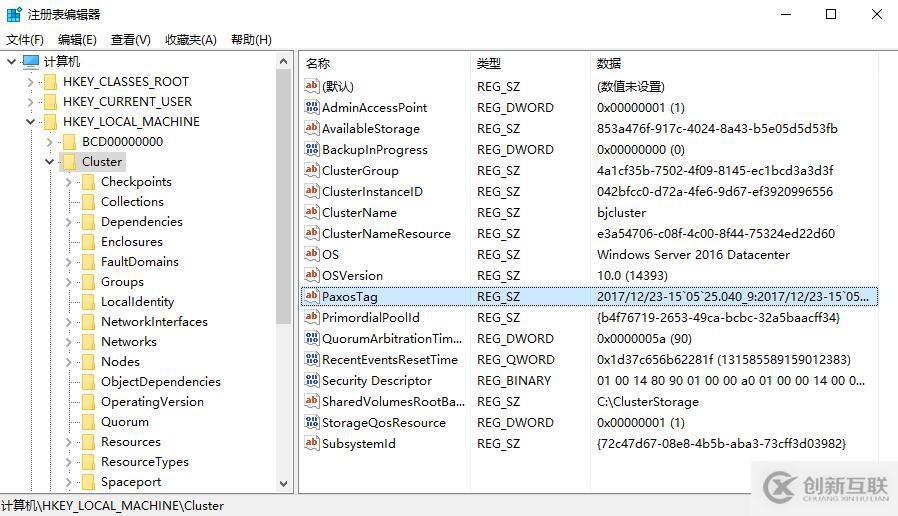898x516 pixels.
Task: Expand the Groups key
Action: [x=68, y=282]
